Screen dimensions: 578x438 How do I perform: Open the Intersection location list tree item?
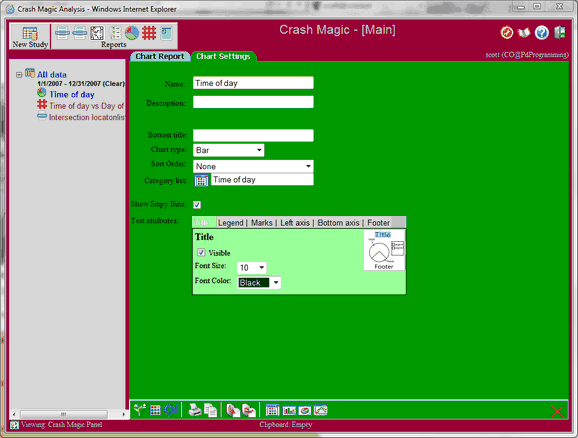87,117
